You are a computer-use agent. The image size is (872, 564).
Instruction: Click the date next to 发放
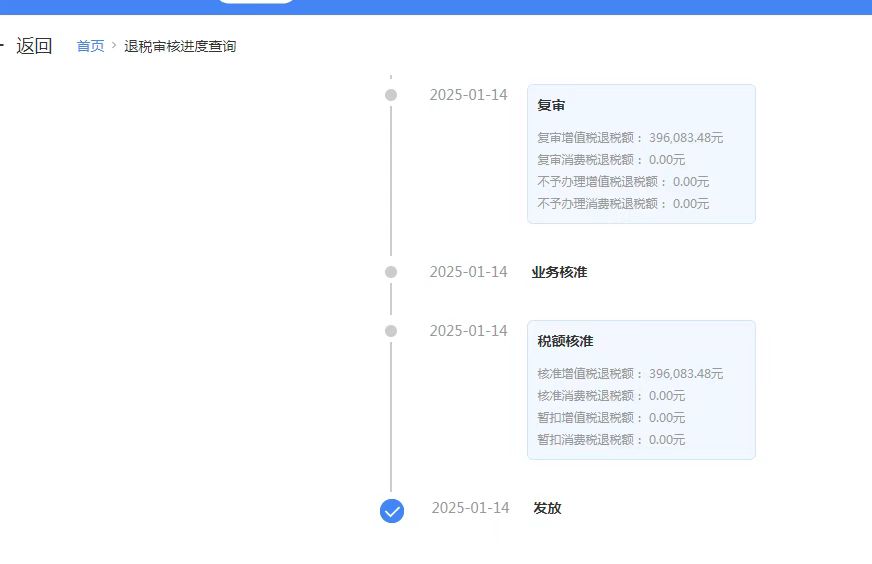pyautogui.click(x=470, y=508)
